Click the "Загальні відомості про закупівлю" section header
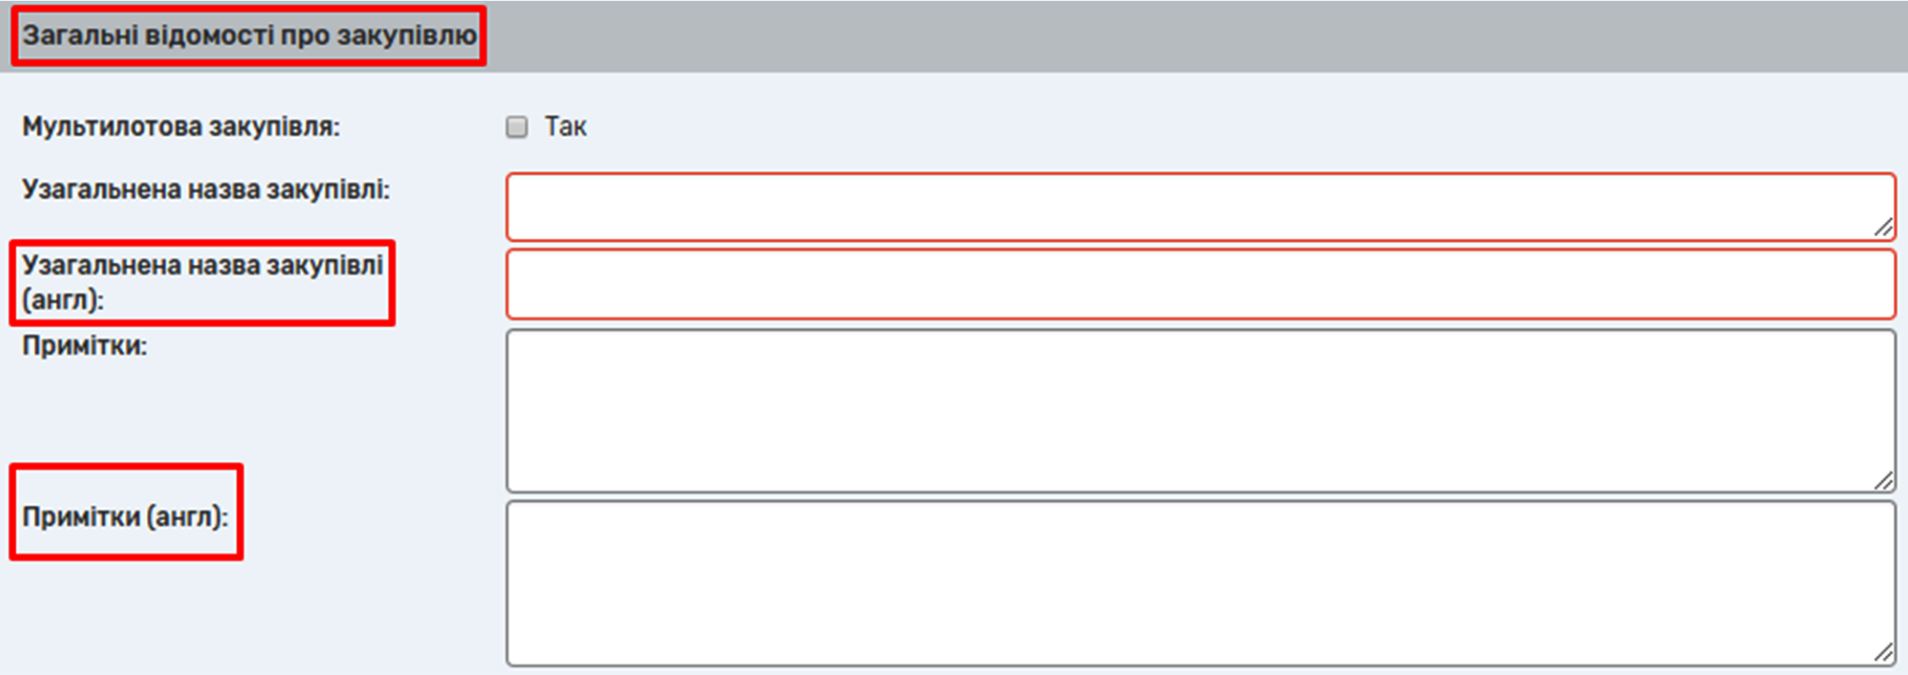The height and width of the screenshot is (675, 1908). (x=249, y=36)
